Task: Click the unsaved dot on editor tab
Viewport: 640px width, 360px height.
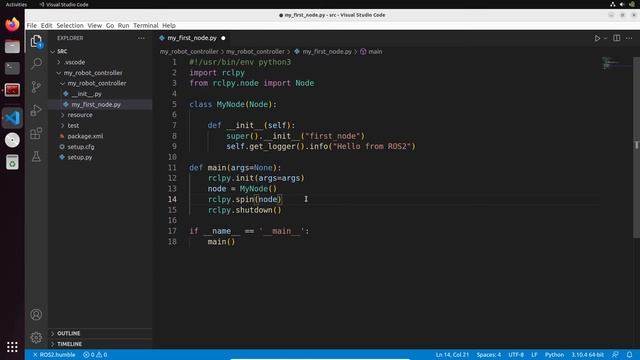Action: 223,38
